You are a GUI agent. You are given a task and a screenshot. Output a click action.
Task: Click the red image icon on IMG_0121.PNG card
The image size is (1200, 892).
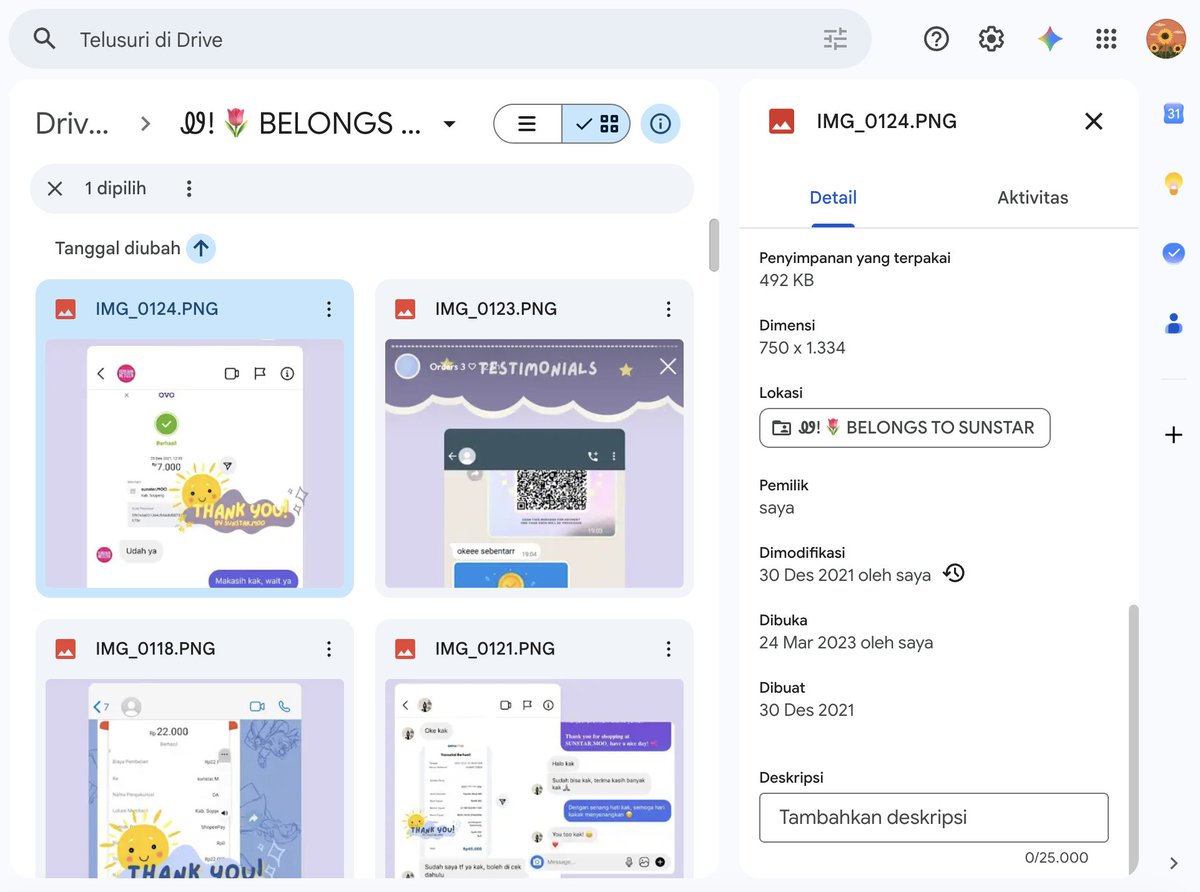coord(405,649)
